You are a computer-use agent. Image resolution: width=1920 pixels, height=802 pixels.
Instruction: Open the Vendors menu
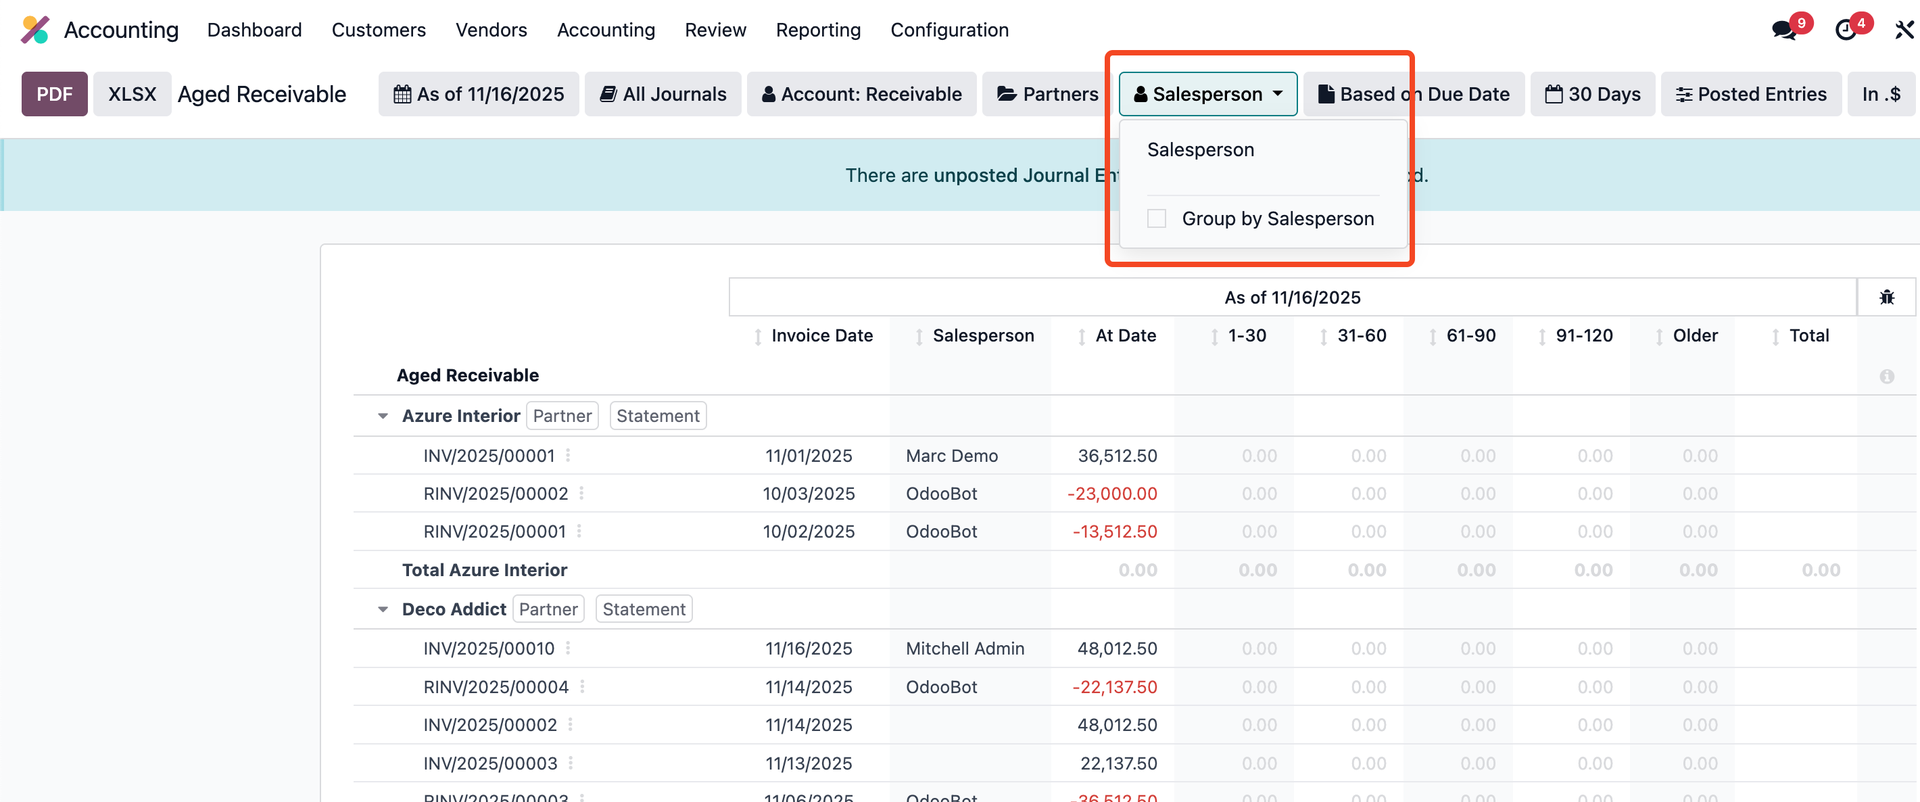(x=491, y=30)
